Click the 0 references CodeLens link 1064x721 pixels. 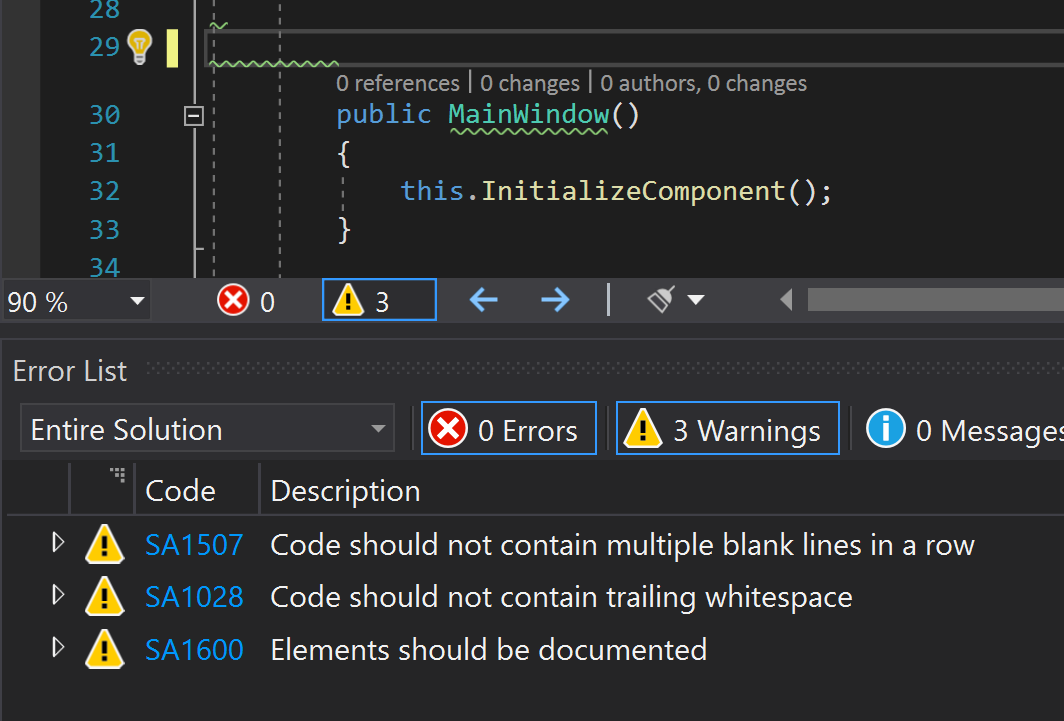click(x=397, y=83)
